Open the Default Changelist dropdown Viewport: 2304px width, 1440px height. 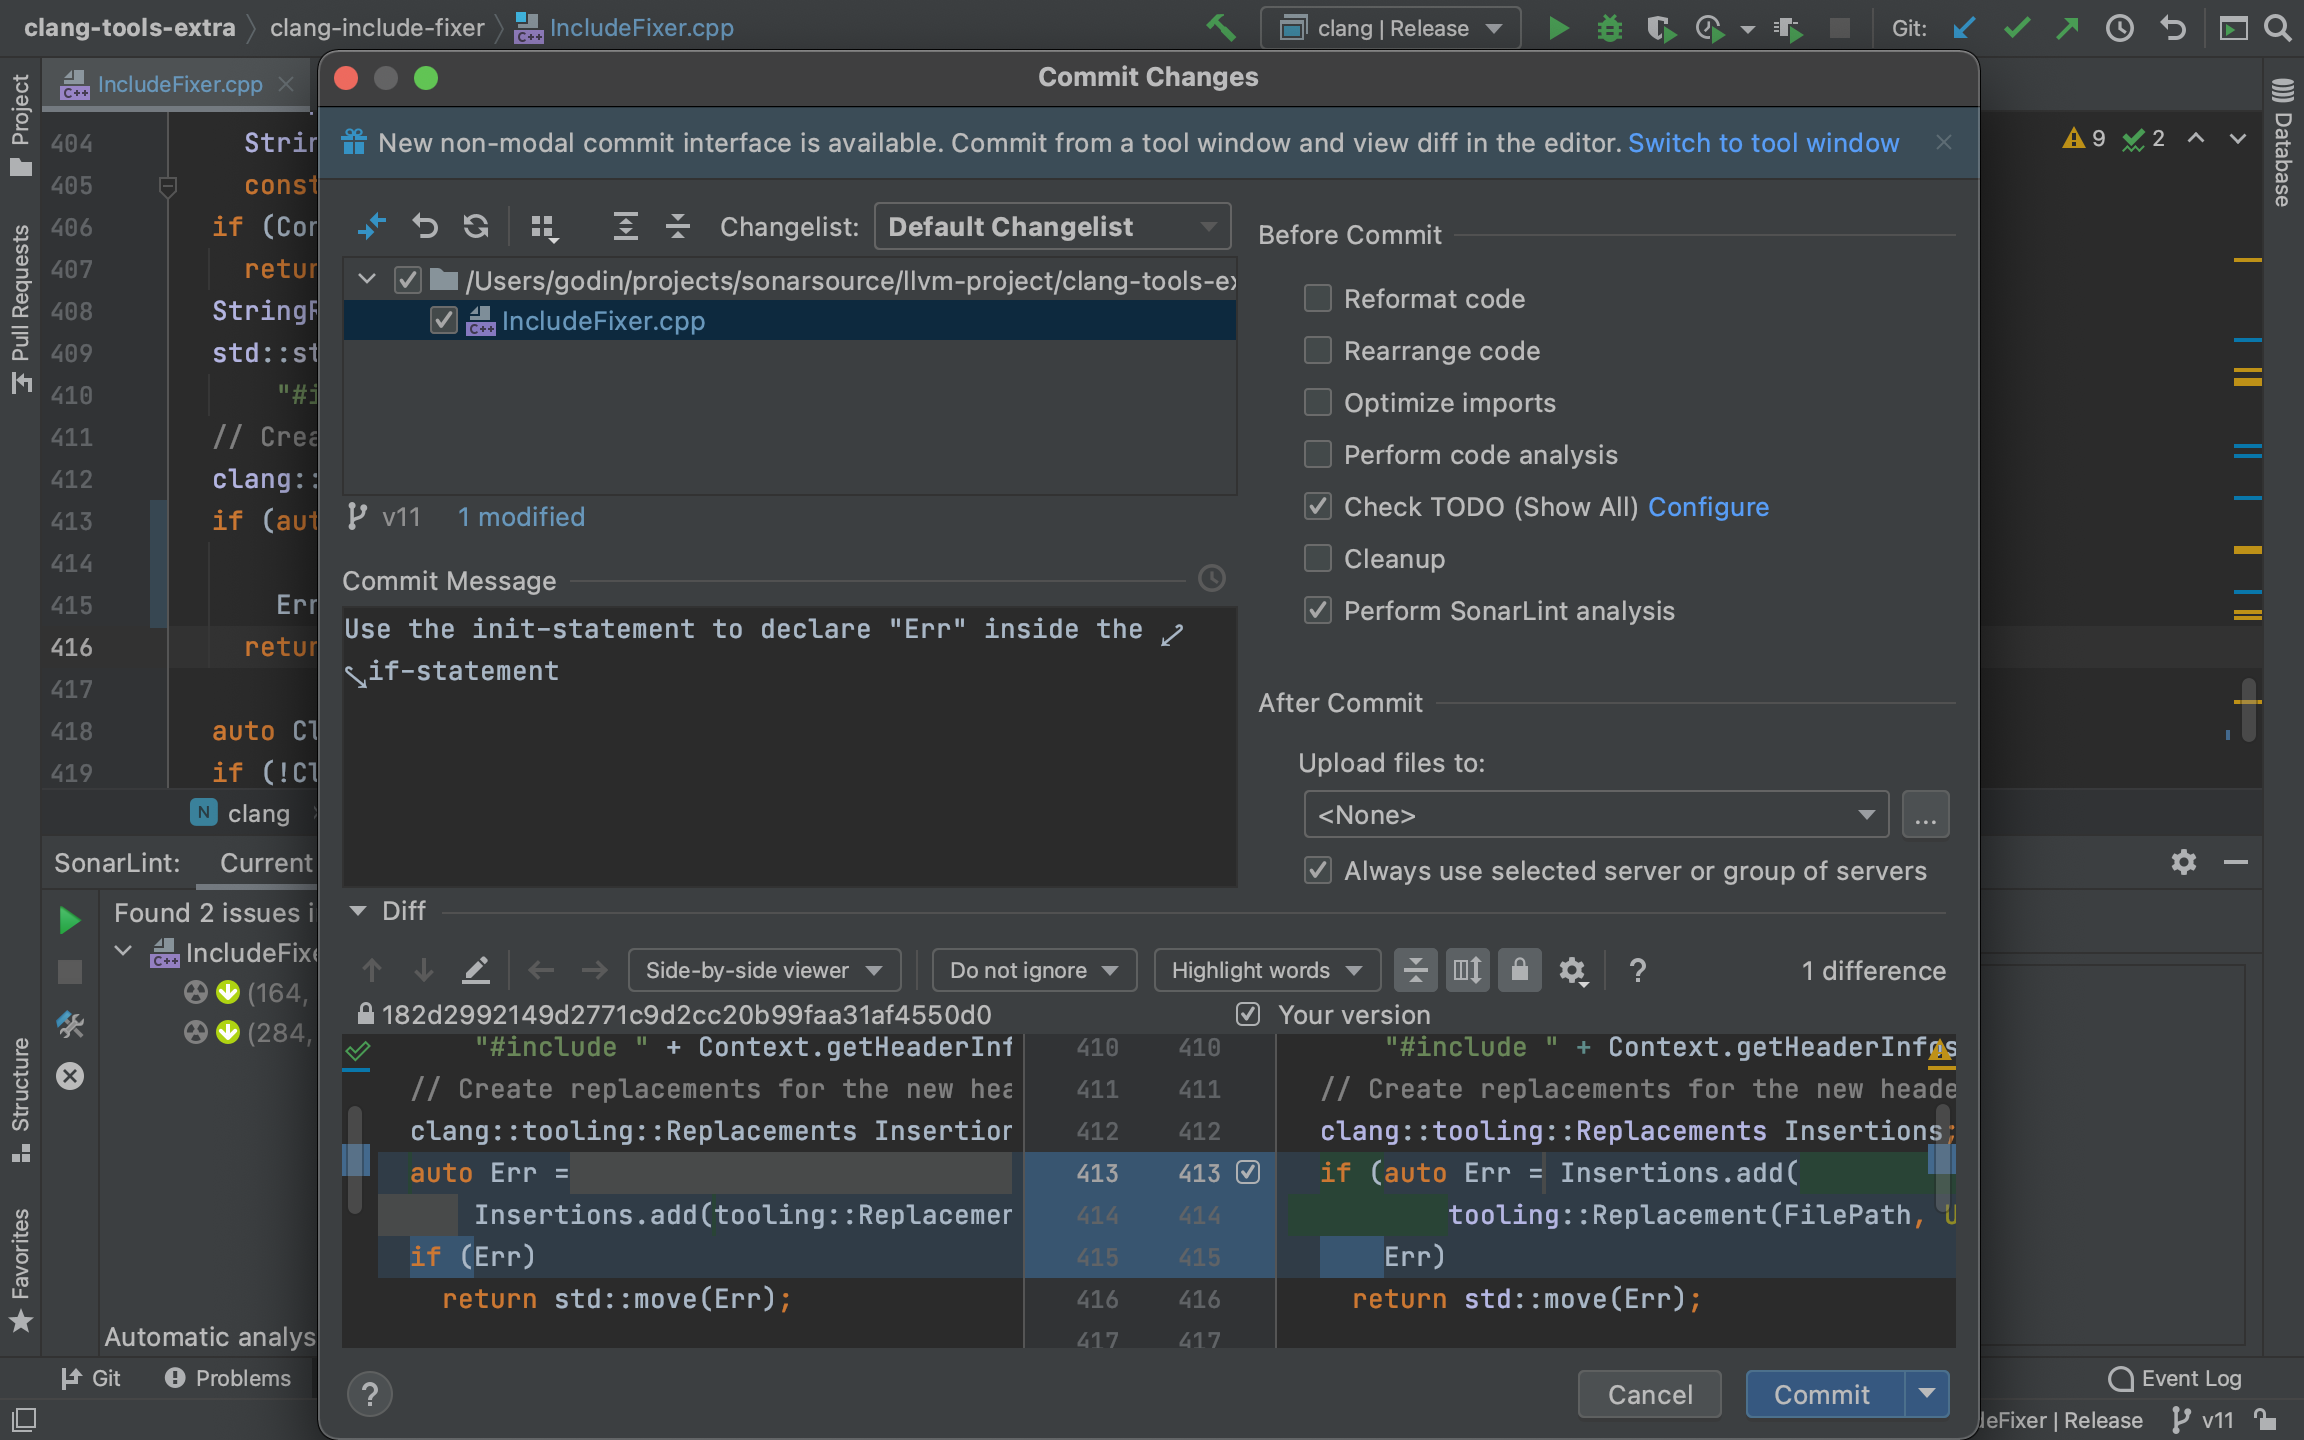coord(1052,227)
